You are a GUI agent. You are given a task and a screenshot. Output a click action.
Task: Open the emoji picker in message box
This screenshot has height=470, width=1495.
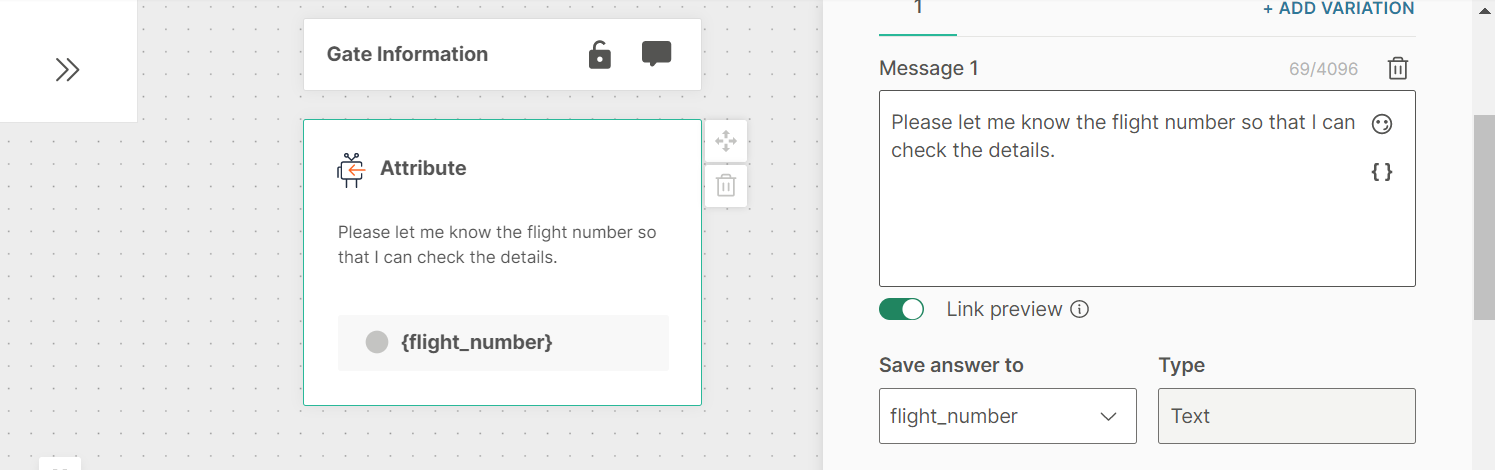coord(1382,124)
